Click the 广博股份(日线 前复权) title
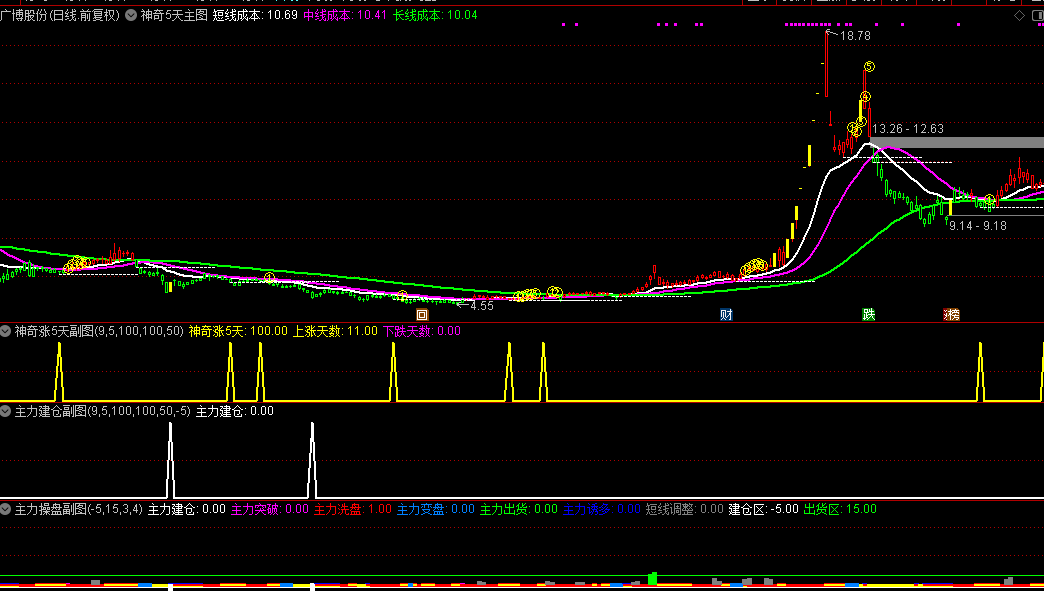This screenshot has height=591, width=1044. [60, 16]
